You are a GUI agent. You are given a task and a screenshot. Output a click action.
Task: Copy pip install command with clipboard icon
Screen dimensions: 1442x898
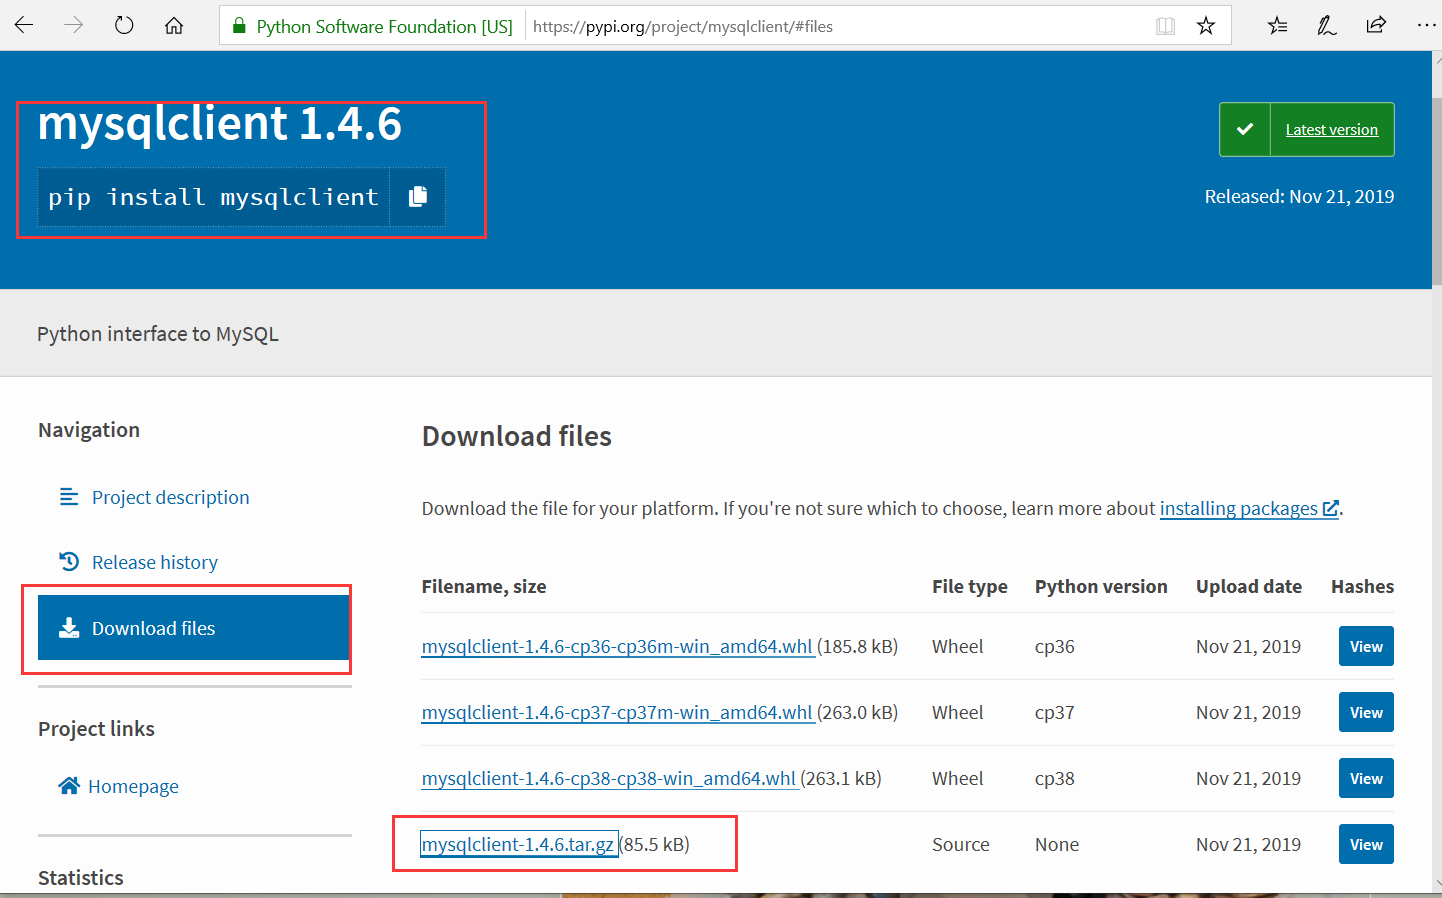click(x=418, y=196)
